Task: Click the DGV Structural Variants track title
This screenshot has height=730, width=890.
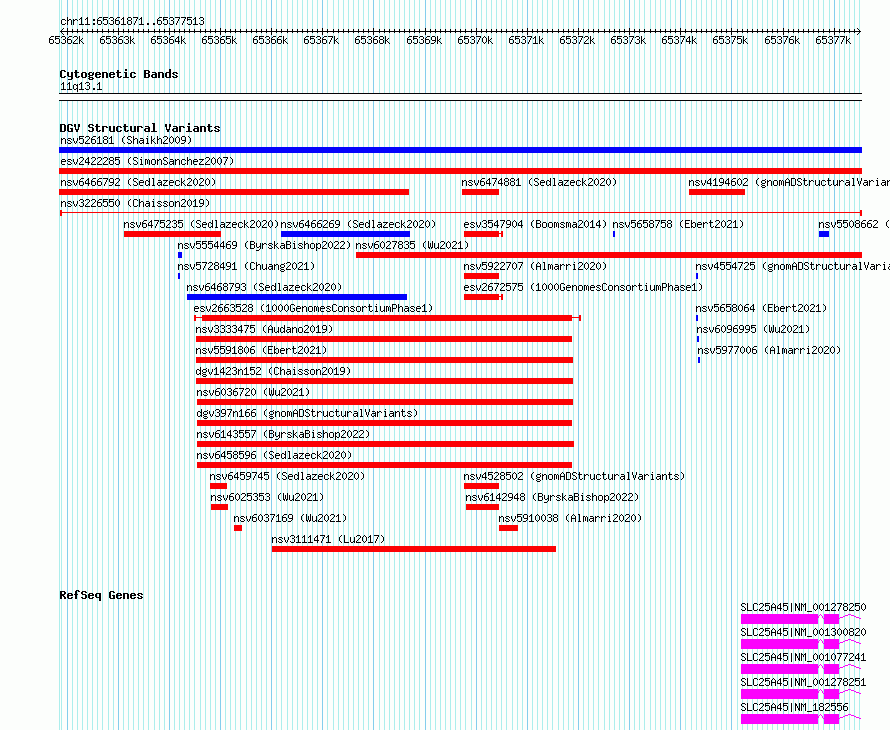Action: [x=140, y=128]
